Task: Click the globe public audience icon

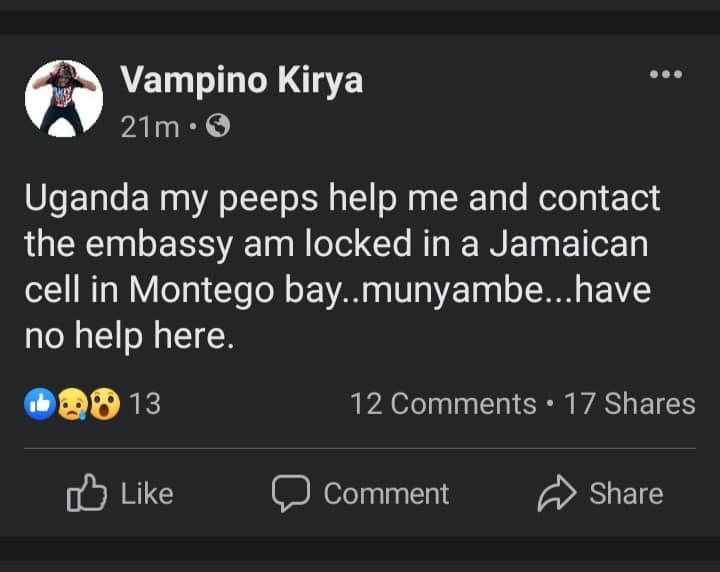Action: click(217, 126)
